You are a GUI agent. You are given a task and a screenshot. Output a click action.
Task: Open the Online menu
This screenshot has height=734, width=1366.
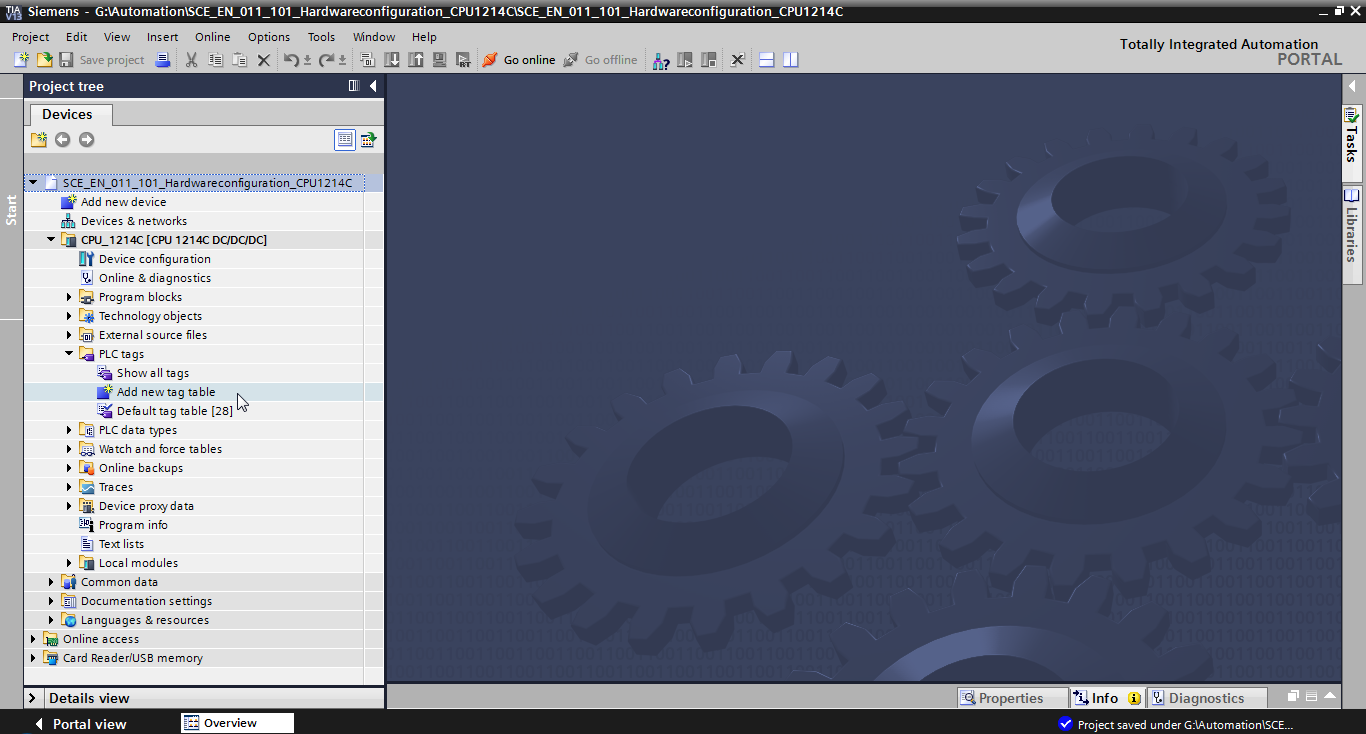point(212,37)
